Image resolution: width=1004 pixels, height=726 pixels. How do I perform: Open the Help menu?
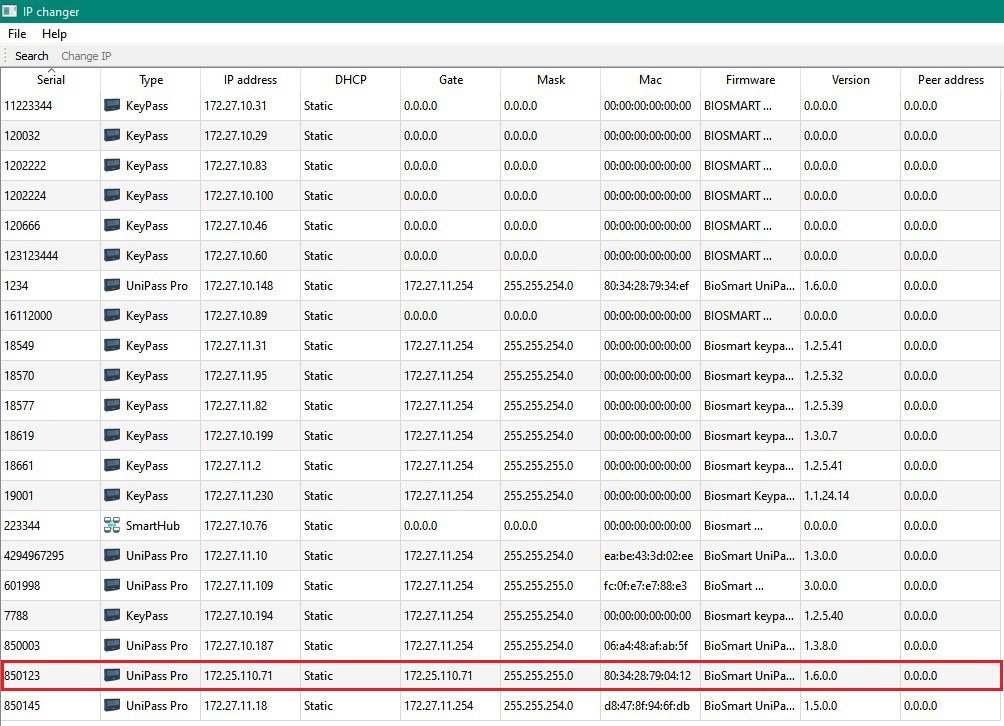(x=54, y=34)
